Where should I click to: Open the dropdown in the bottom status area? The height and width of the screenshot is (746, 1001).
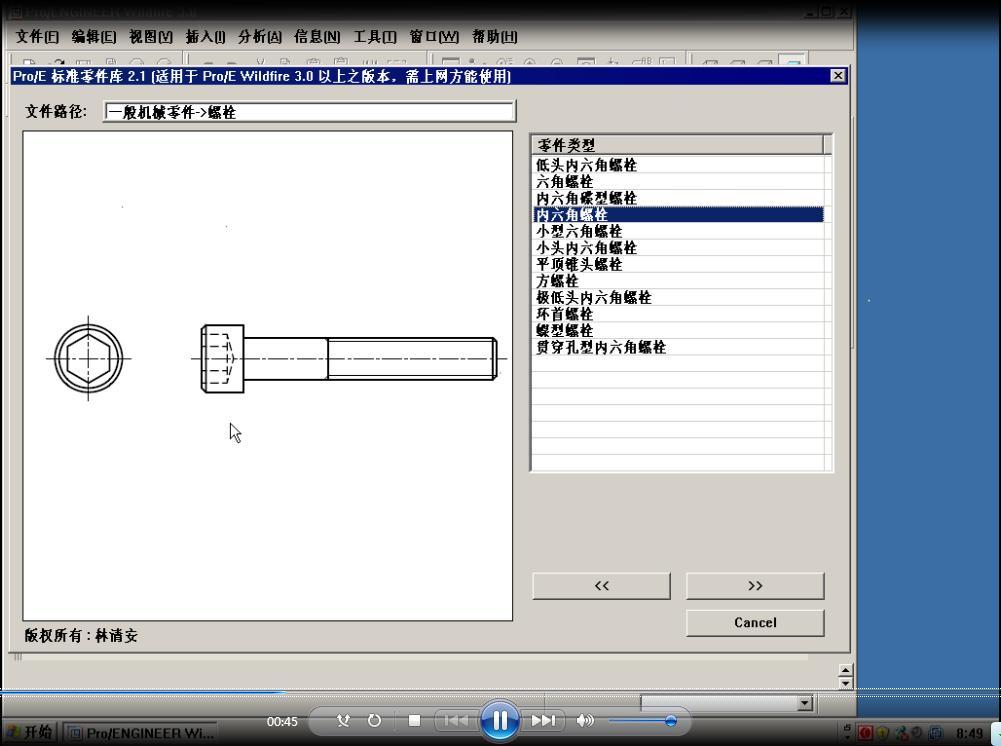click(x=804, y=703)
